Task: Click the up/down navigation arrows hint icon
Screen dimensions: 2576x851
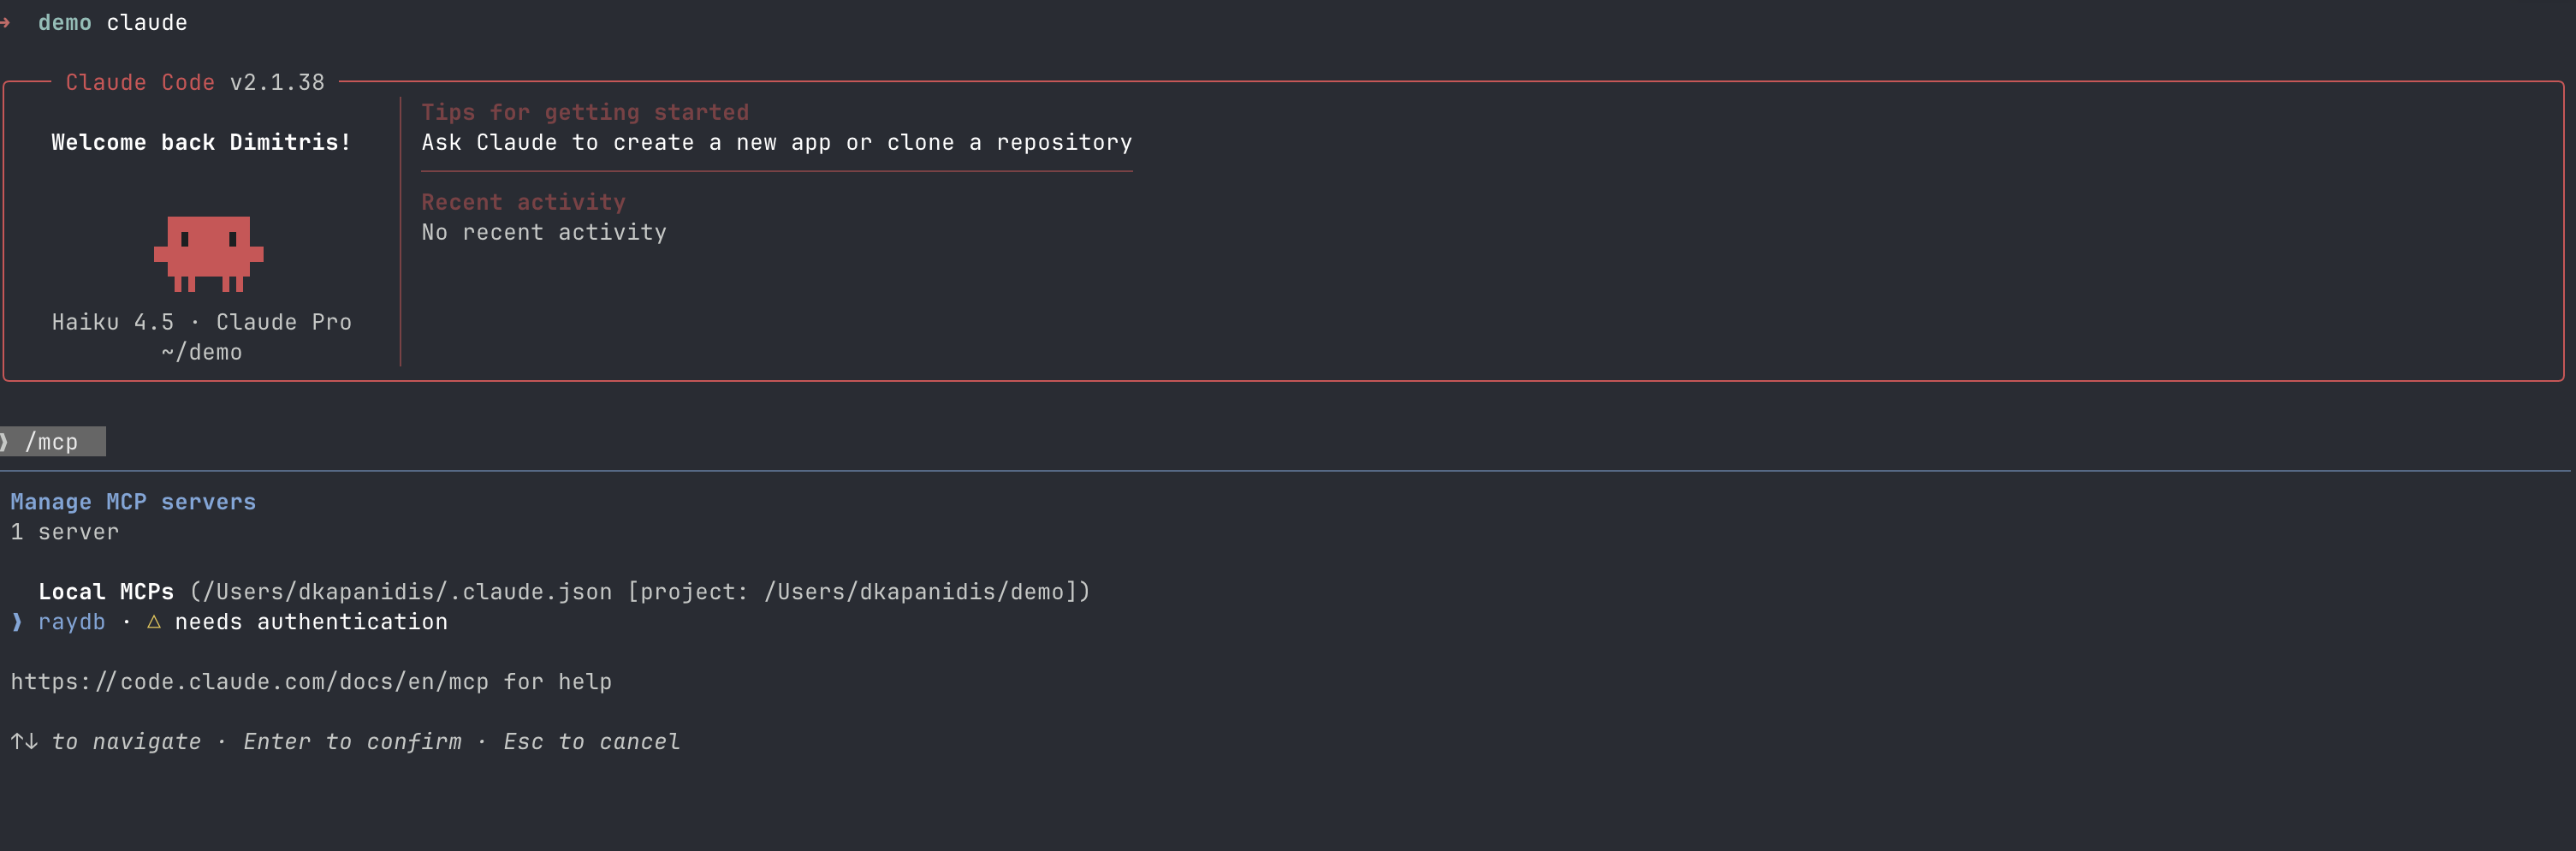Action: coord(24,741)
